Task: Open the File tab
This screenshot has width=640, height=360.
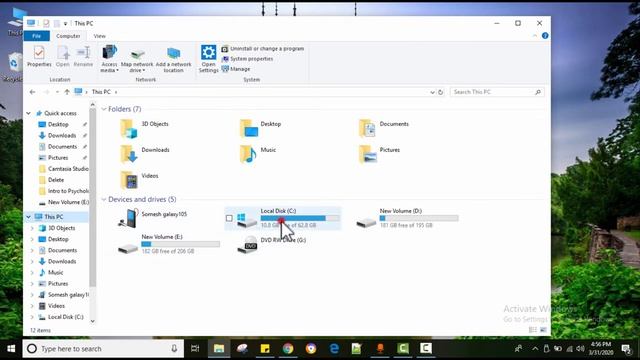Action: (x=37, y=36)
